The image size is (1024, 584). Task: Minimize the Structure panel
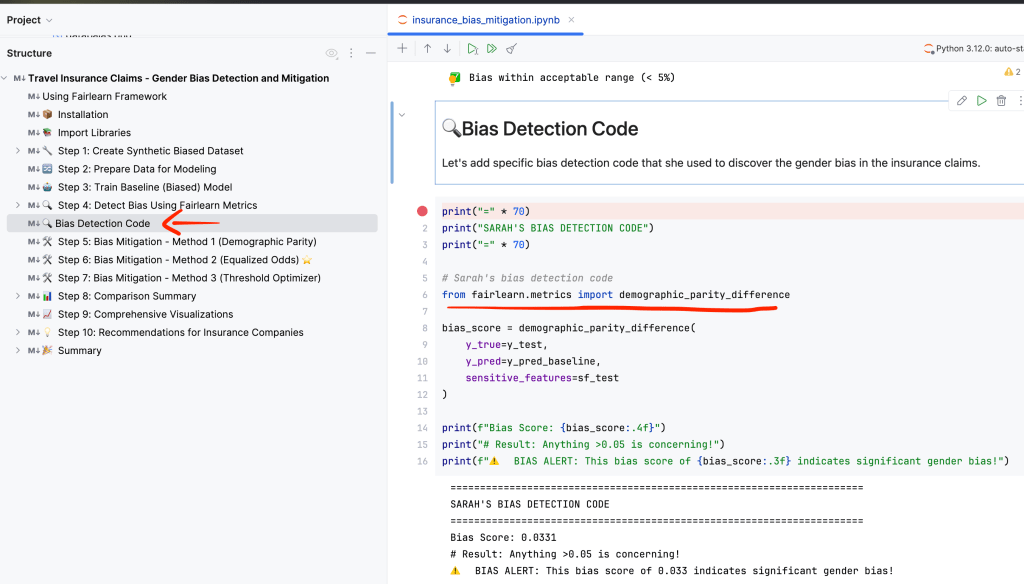pos(371,53)
